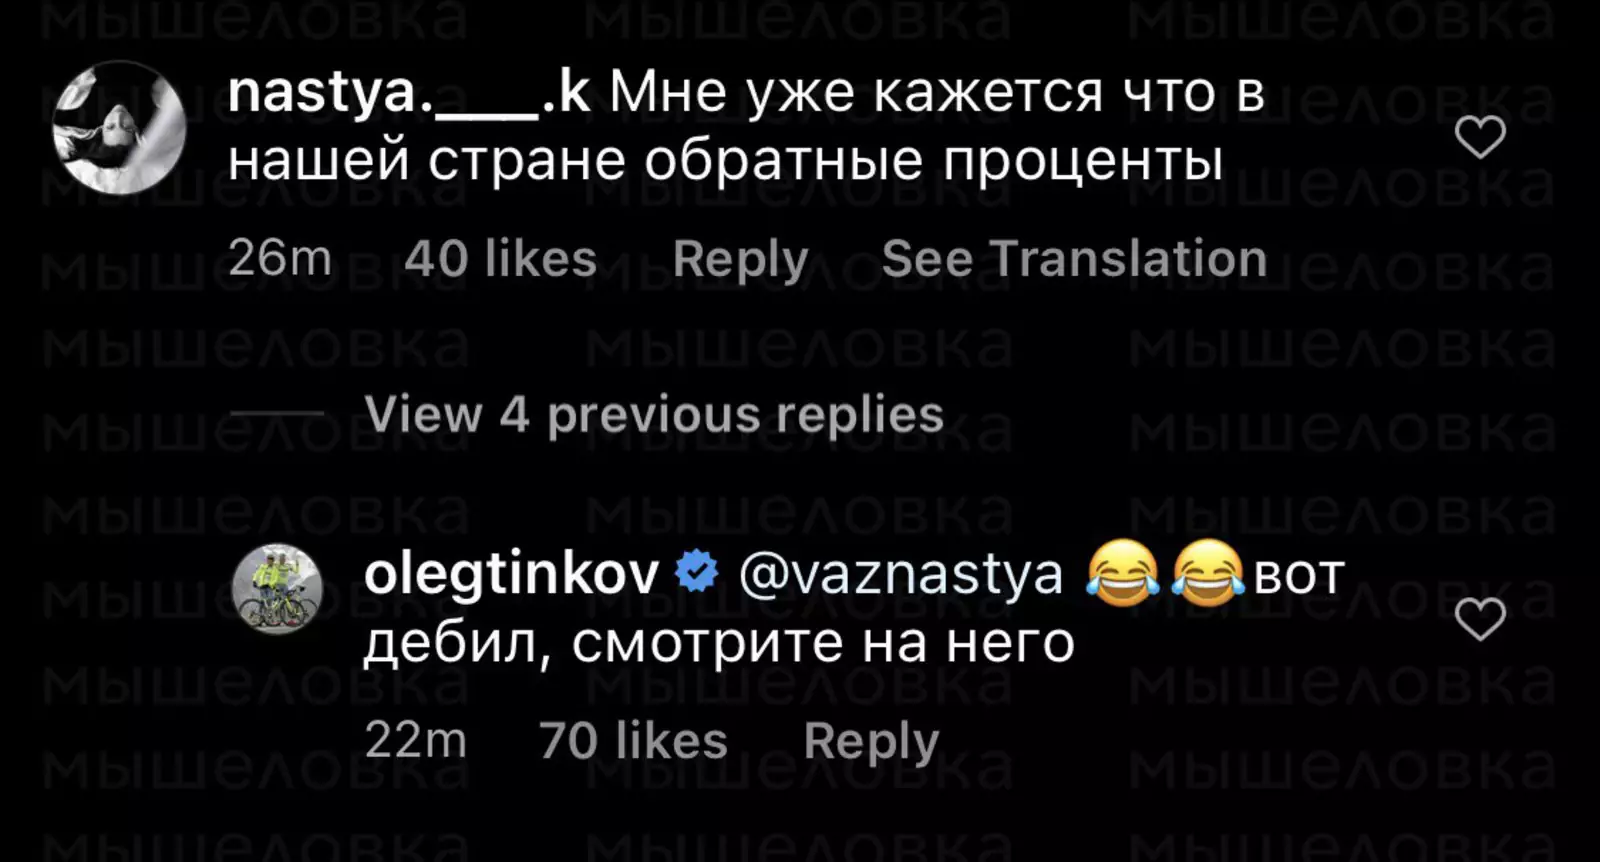
Task: Open olegtinkov's cyclists profile picture
Action: point(277,590)
